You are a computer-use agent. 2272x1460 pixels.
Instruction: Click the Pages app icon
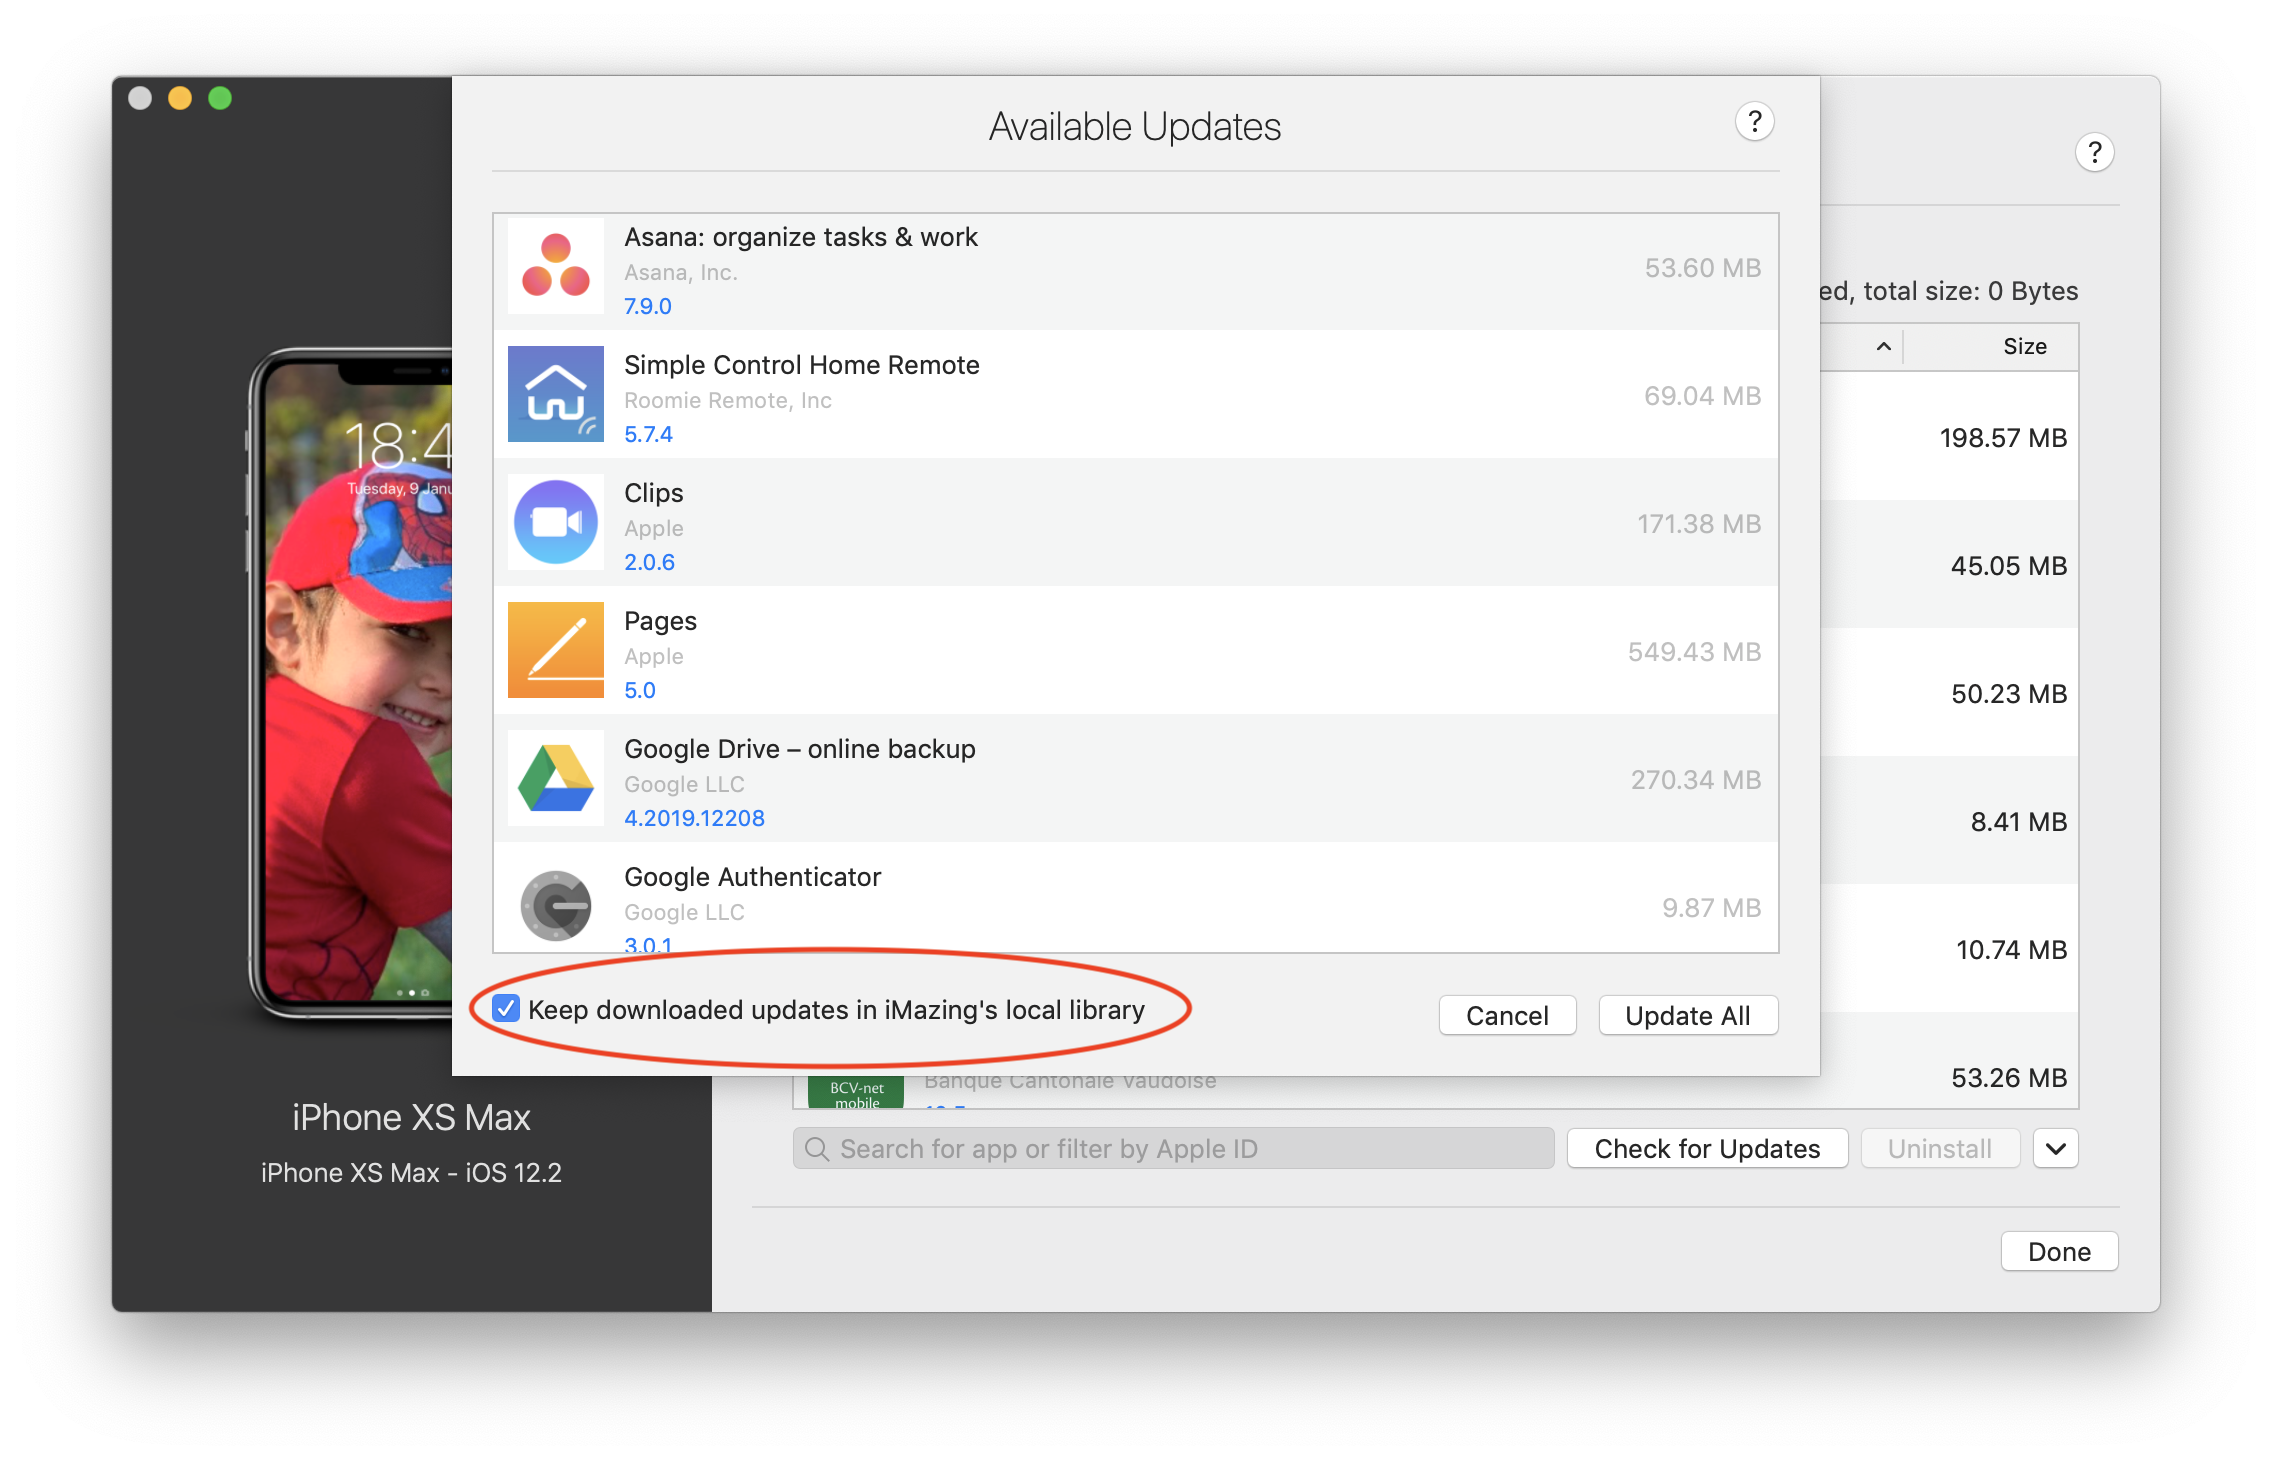pos(556,652)
